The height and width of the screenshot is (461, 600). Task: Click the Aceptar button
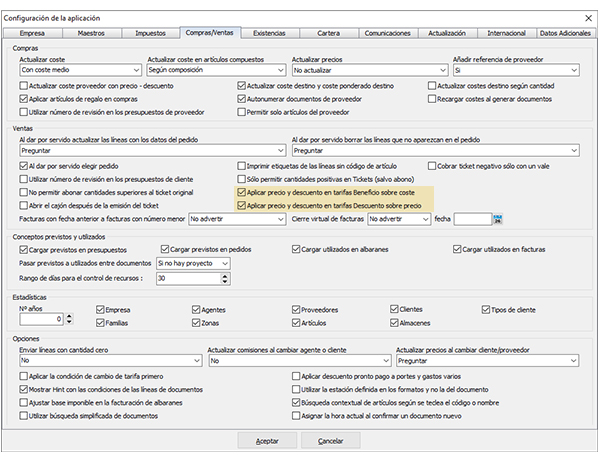pyautogui.click(x=268, y=441)
